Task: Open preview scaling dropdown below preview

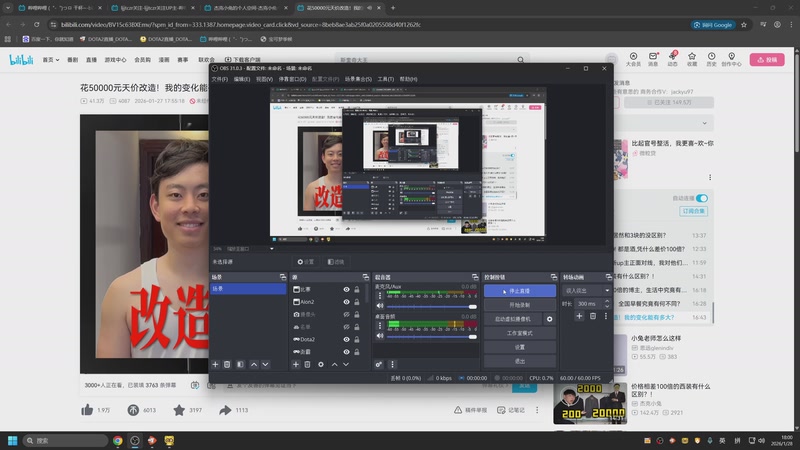Action: coord(271,248)
